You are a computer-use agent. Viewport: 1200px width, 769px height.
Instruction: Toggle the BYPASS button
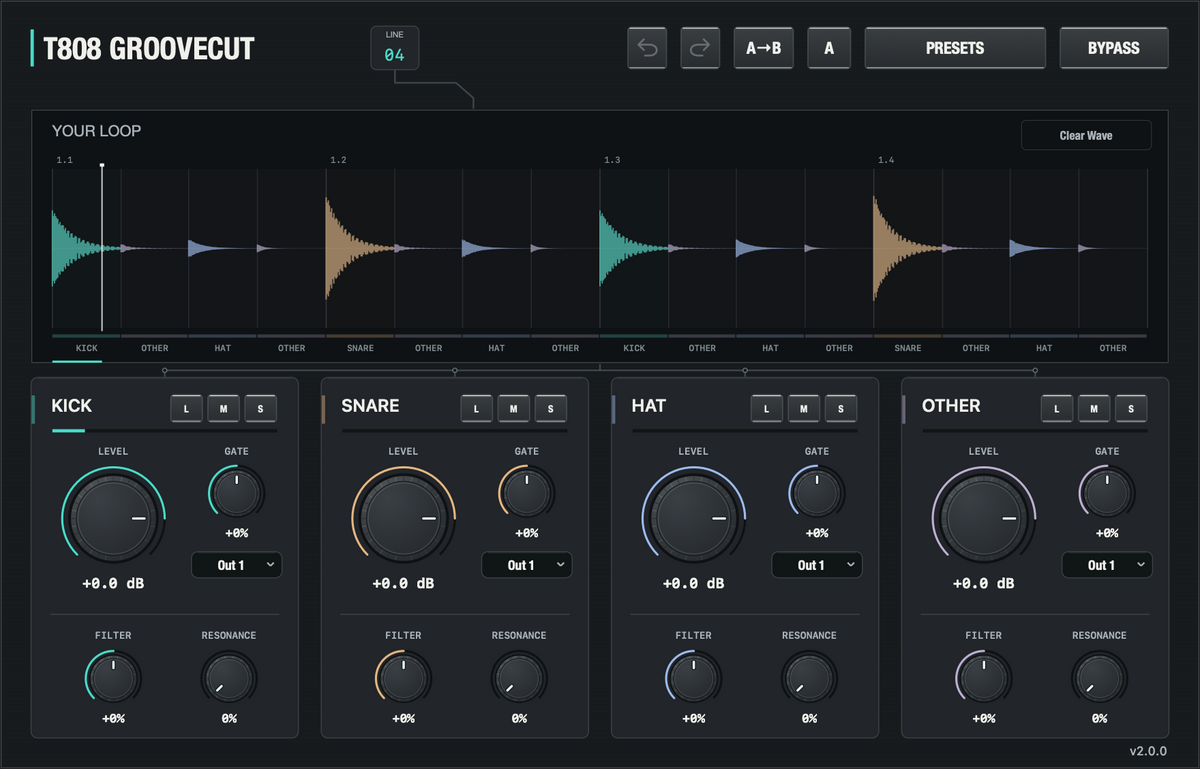[1114, 48]
